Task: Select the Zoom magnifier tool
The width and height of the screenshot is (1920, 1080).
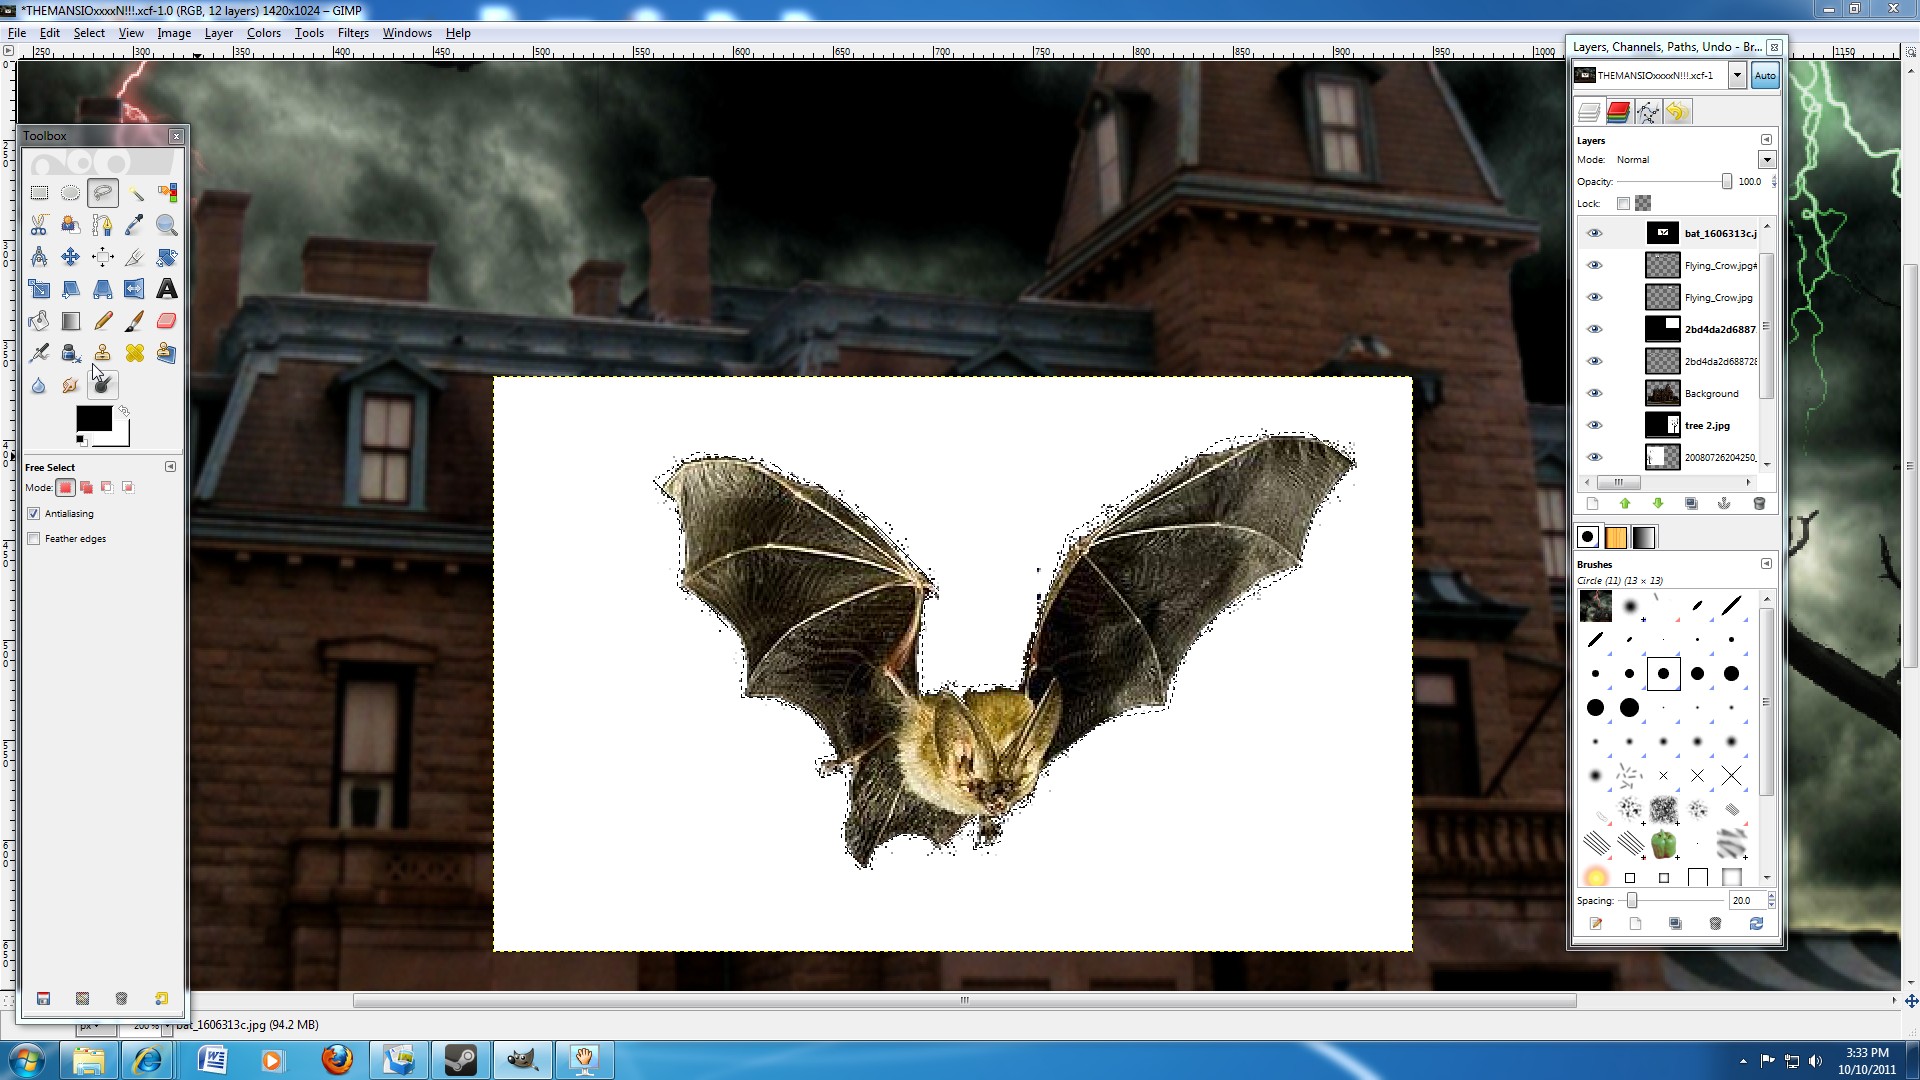Action: coord(167,225)
